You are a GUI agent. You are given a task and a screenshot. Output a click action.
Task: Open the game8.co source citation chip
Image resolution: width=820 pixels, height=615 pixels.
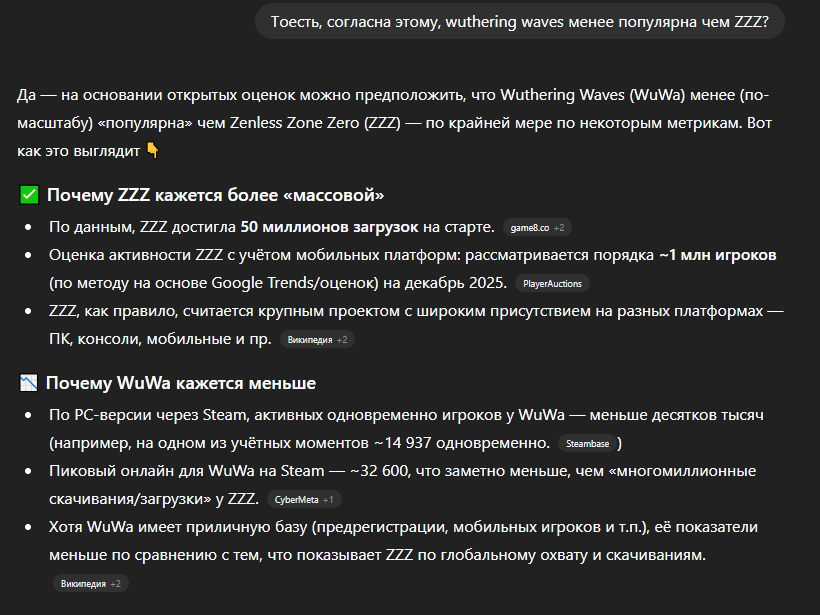(x=537, y=227)
